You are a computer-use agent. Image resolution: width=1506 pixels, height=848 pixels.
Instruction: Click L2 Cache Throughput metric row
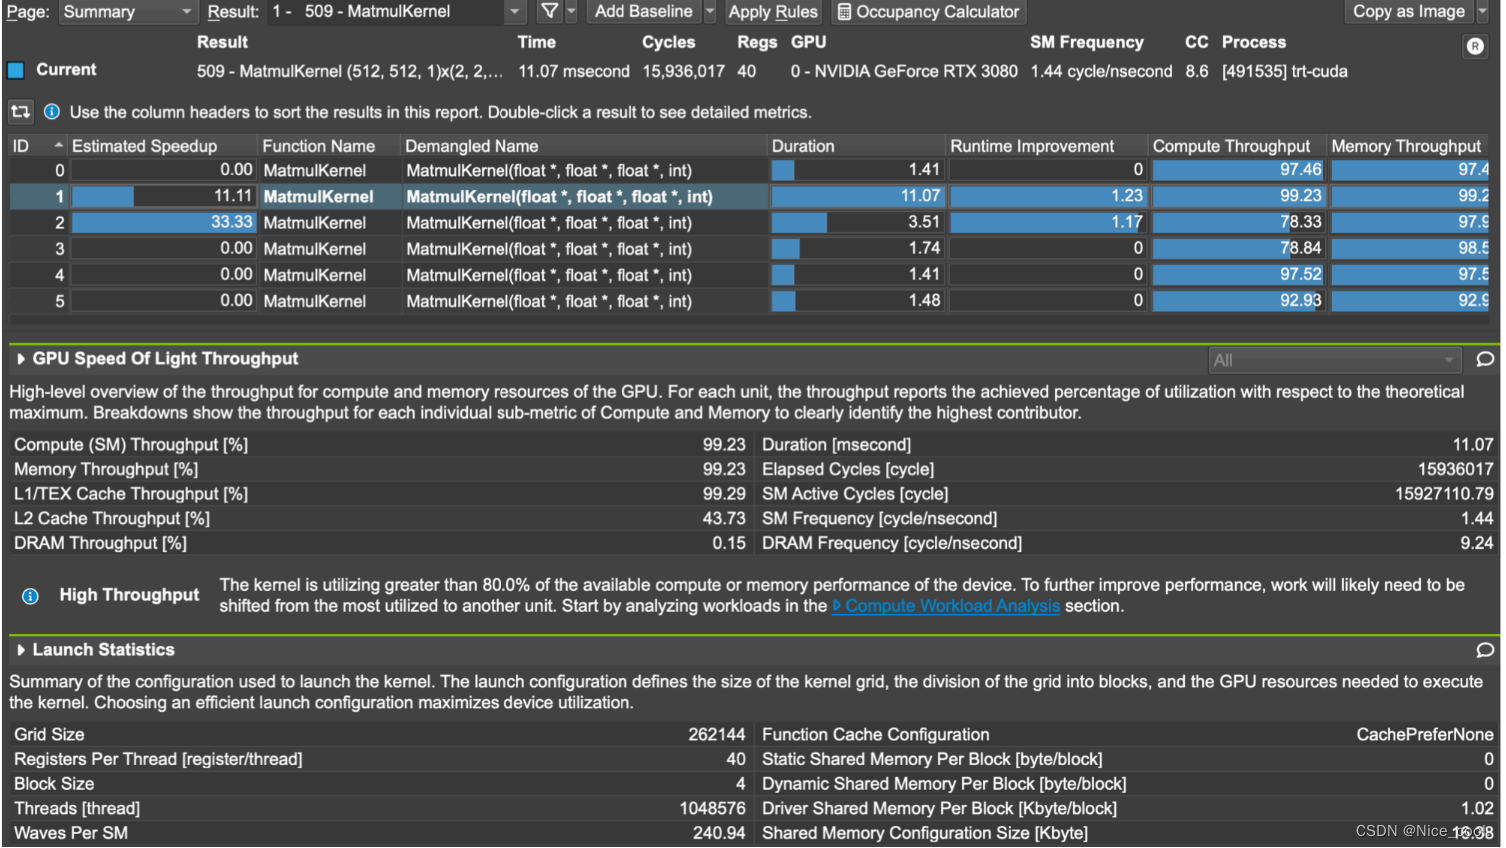(380, 518)
